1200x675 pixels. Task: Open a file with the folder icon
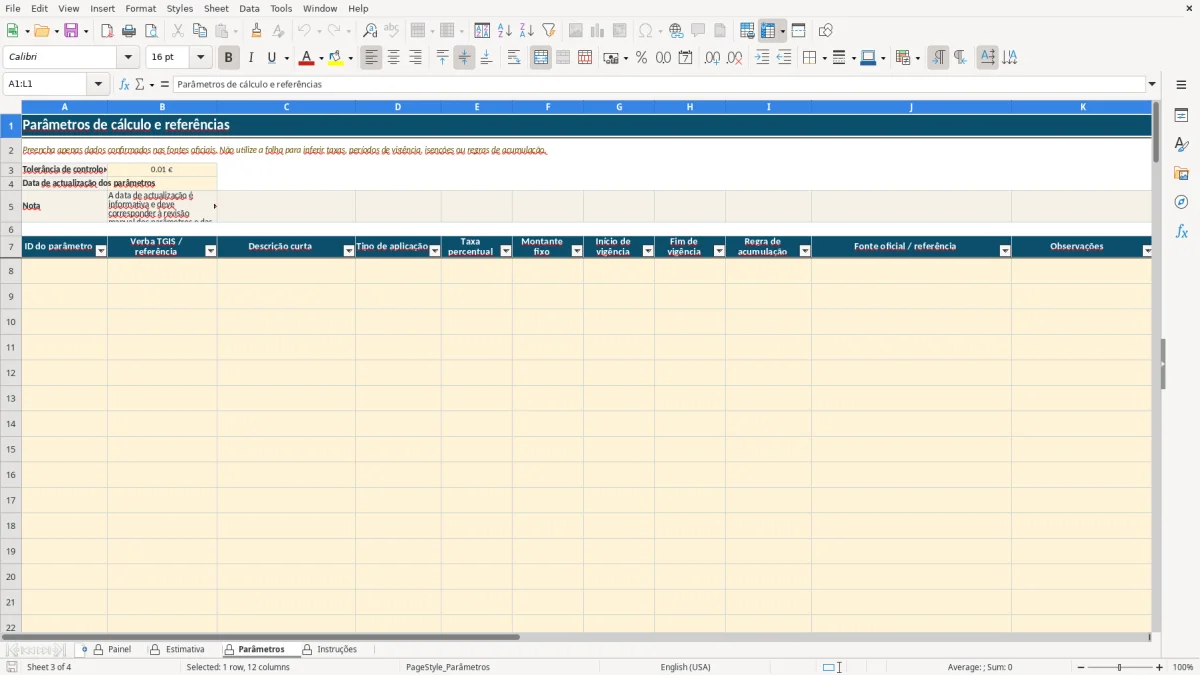tap(40, 31)
